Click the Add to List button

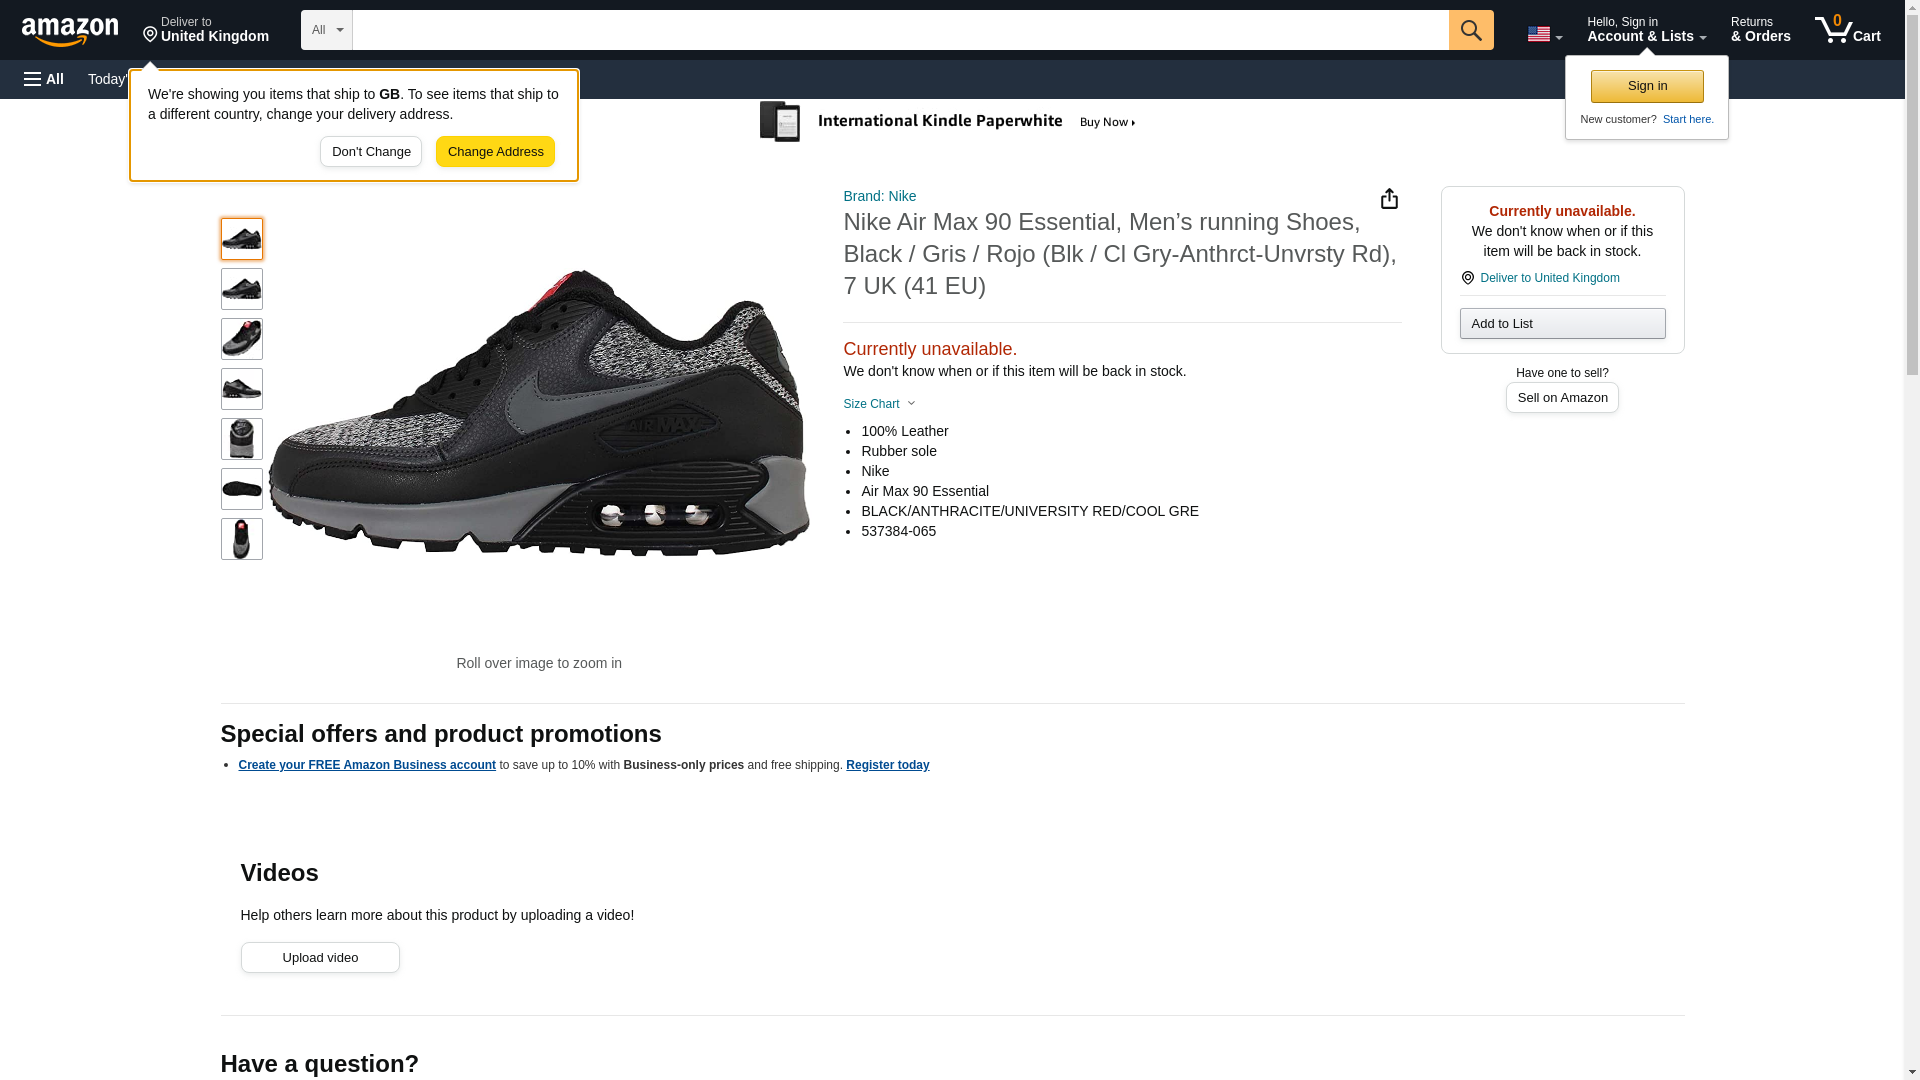(x=1562, y=324)
